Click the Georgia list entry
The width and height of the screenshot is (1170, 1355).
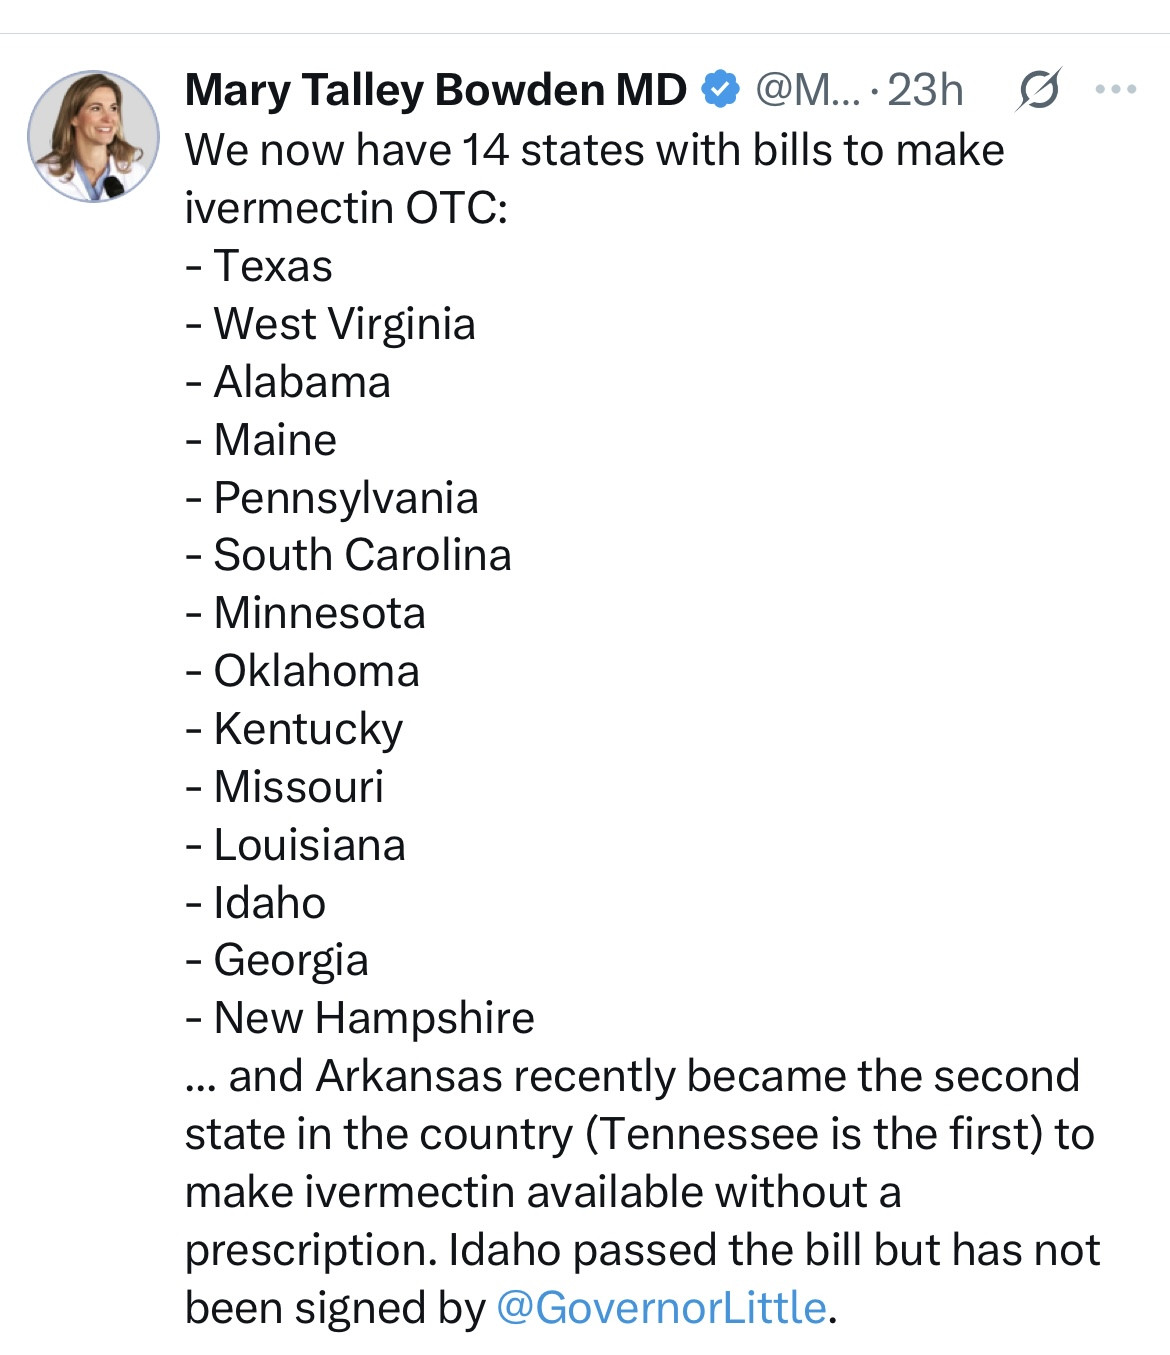click(x=290, y=960)
